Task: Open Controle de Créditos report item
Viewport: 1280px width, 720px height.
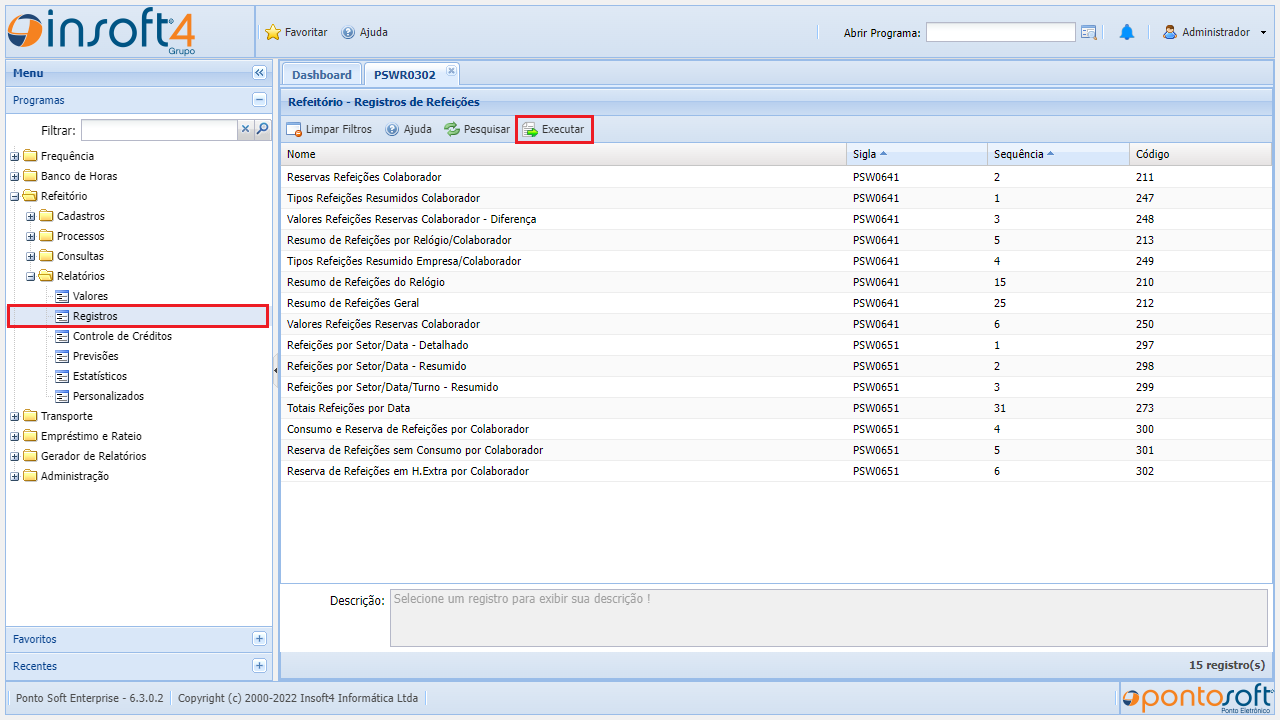Action: tap(122, 336)
